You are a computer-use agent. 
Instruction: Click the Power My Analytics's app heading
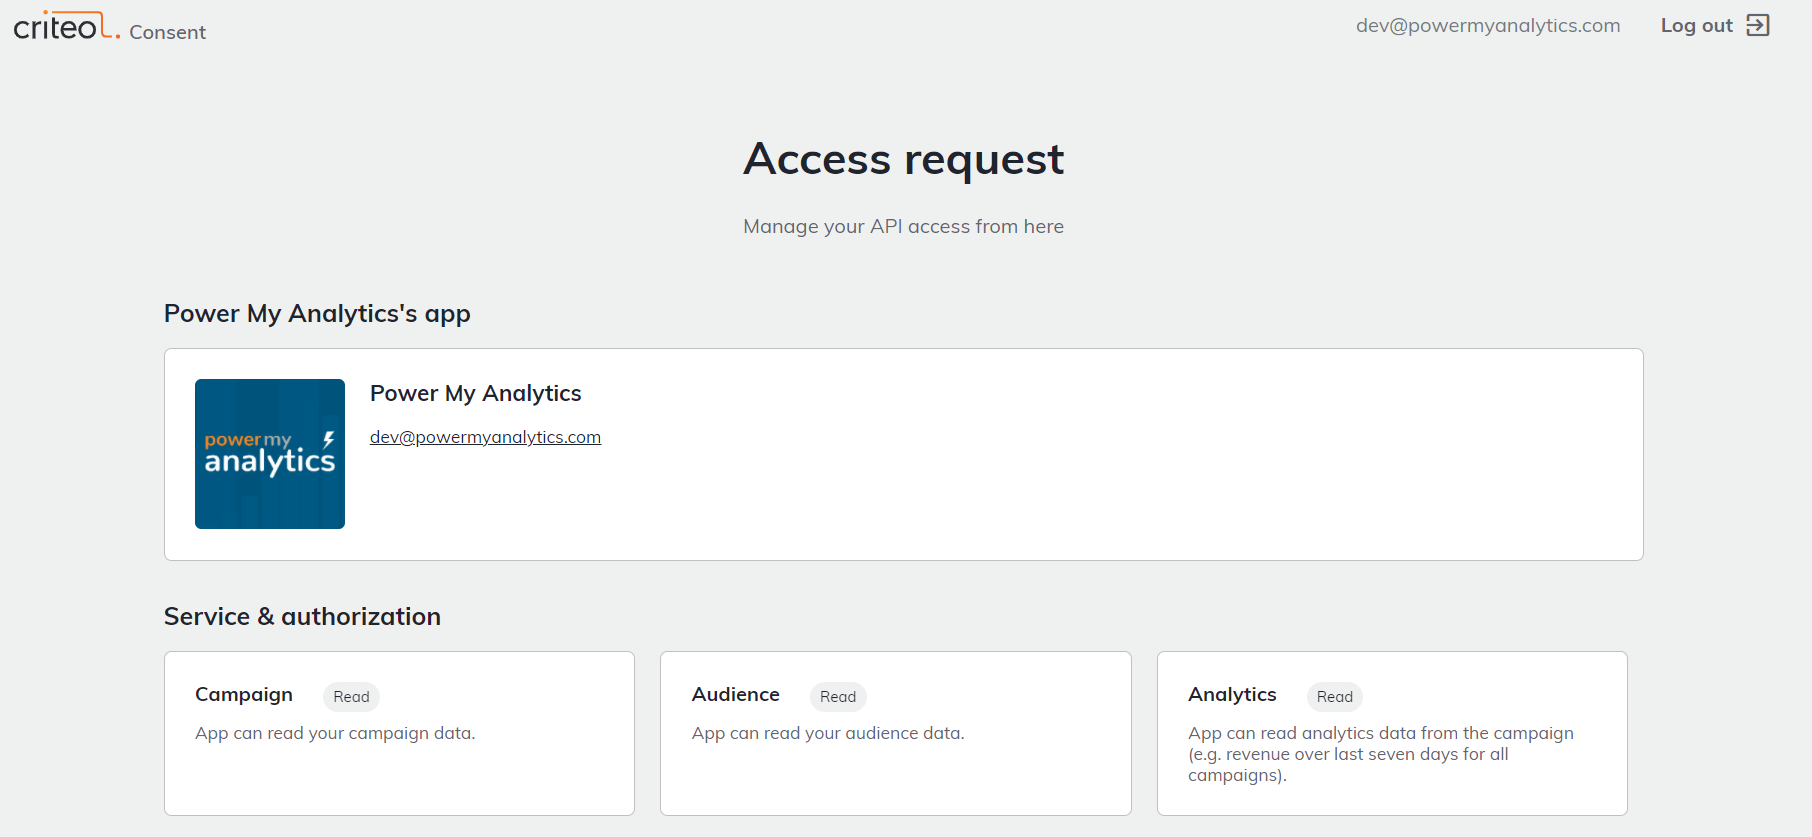(317, 314)
